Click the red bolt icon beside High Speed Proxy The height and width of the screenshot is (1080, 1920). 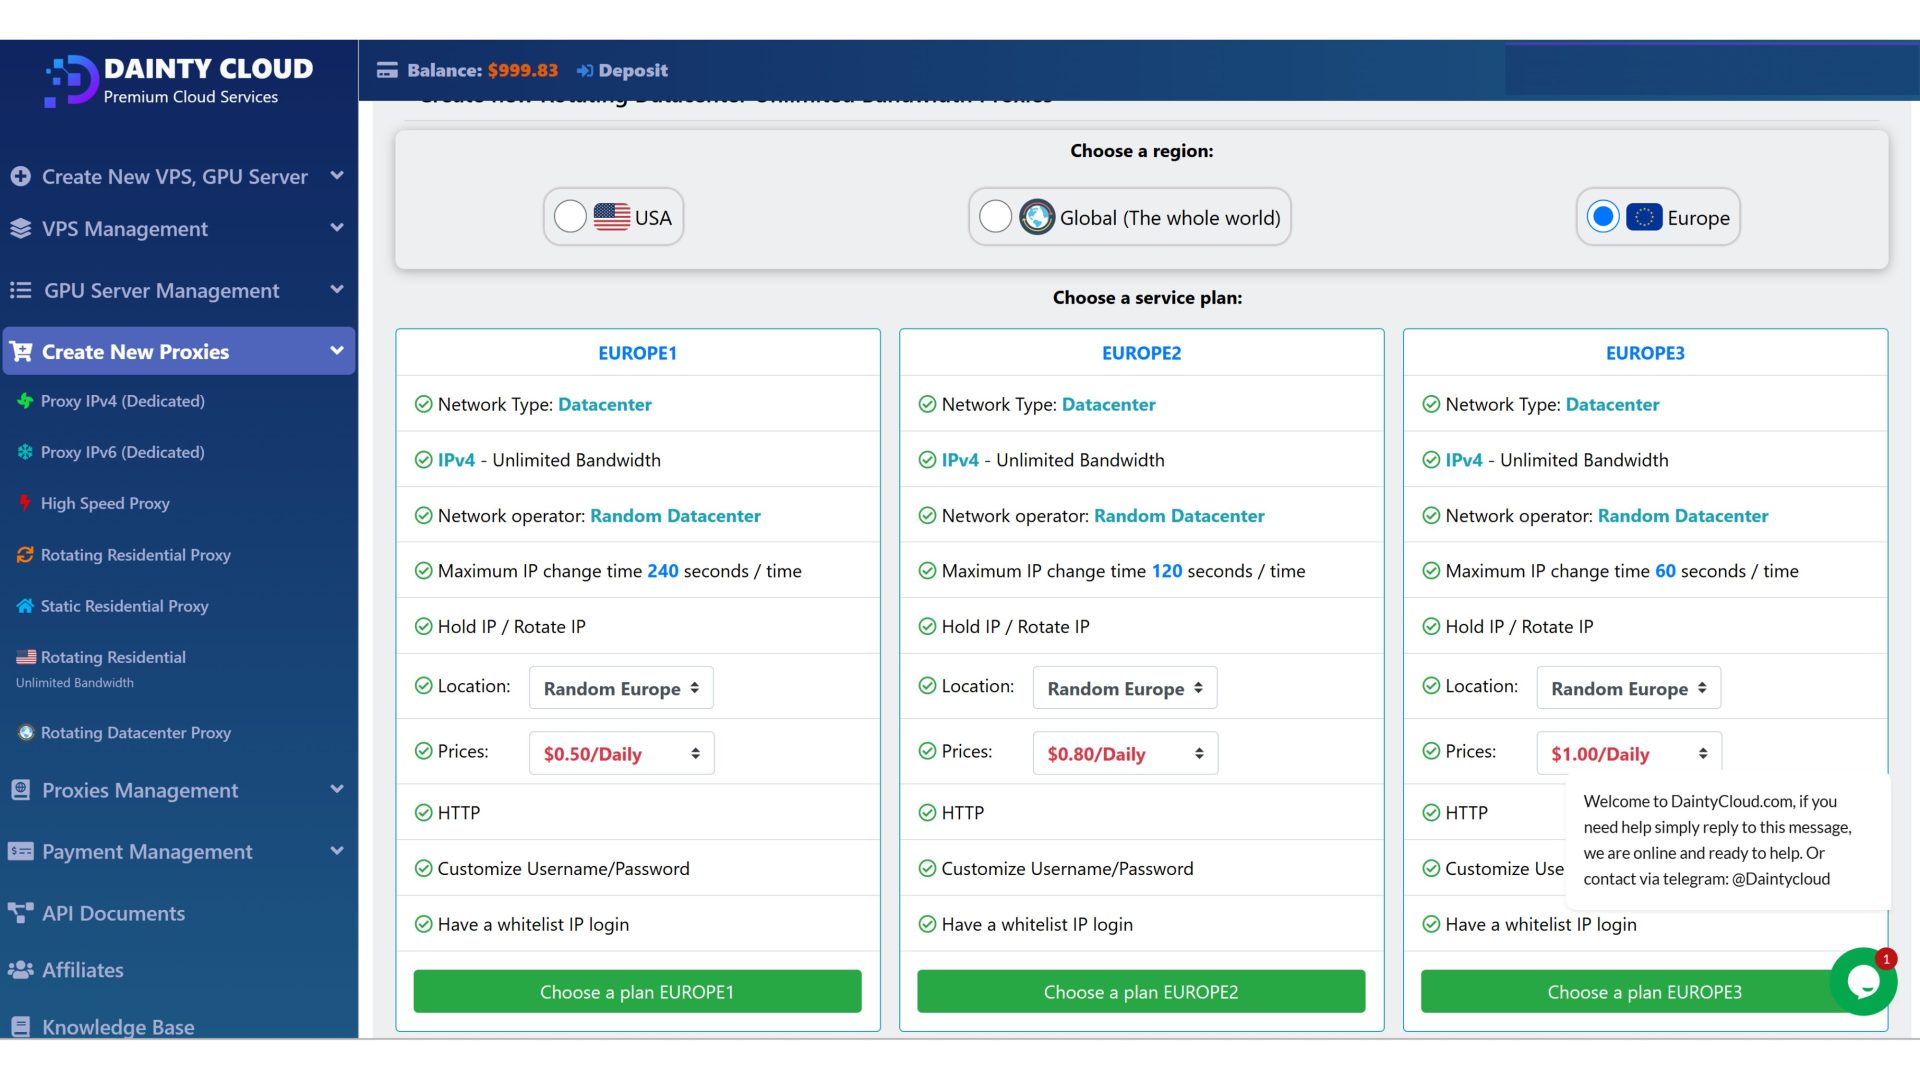pyautogui.click(x=25, y=503)
